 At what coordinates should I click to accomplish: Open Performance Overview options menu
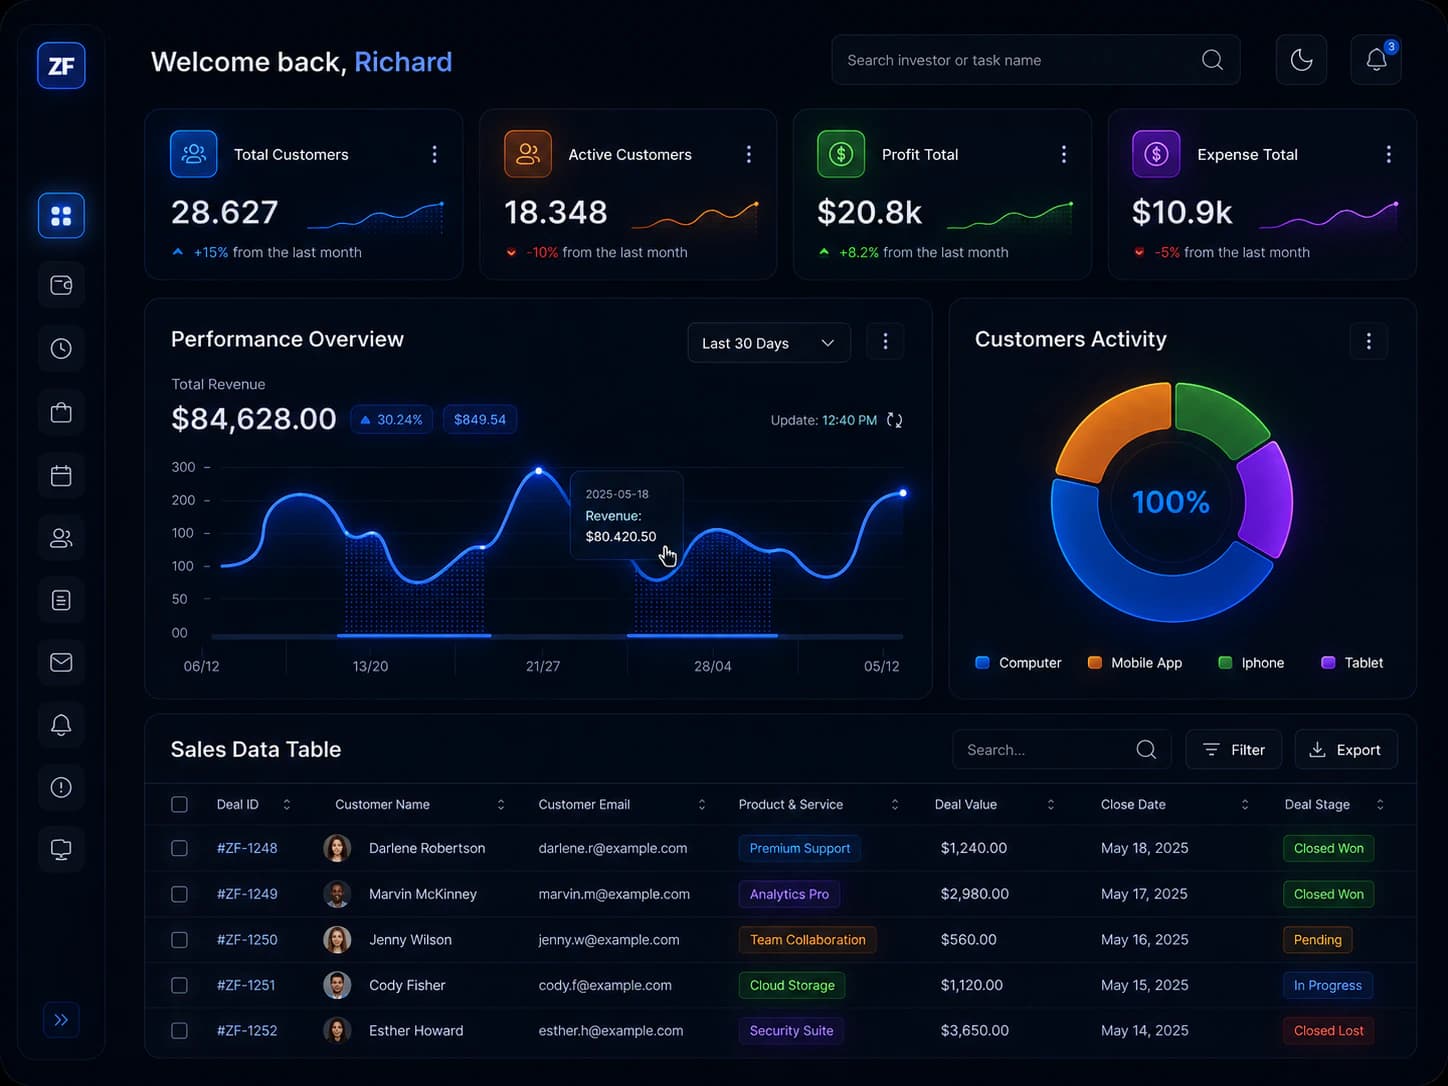click(x=885, y=342)
